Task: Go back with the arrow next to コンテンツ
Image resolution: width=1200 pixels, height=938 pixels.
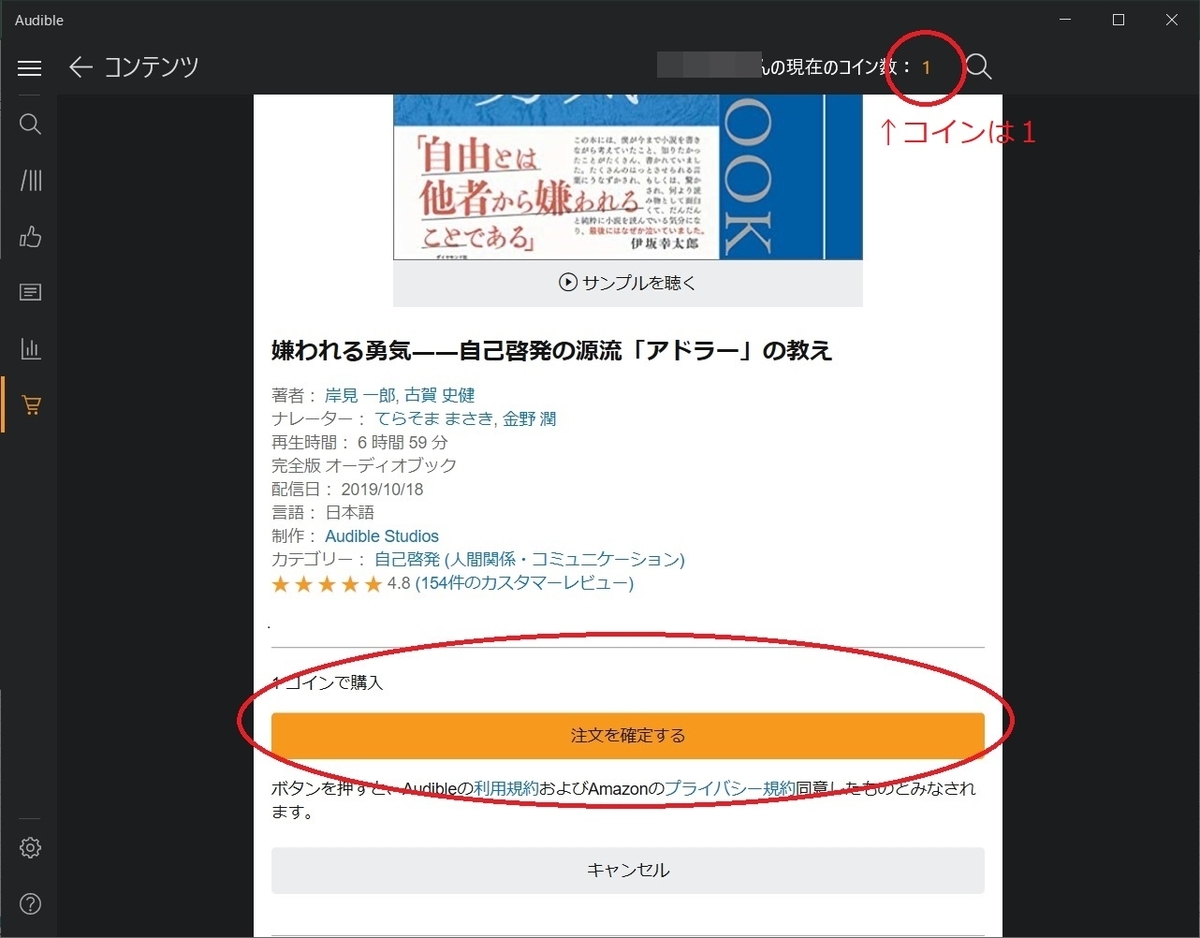Action: tap(80, 67)
